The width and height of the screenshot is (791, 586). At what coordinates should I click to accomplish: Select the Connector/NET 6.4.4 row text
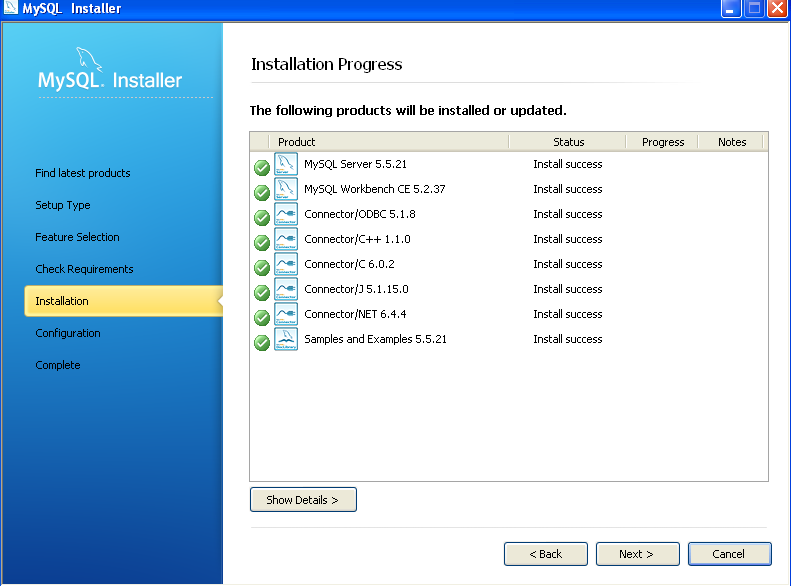[355, 314]
